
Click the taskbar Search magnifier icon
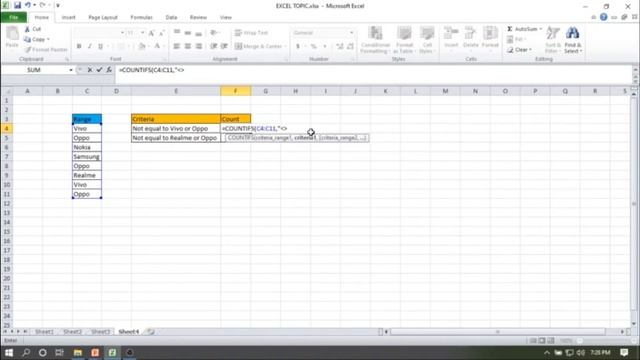tap(26, 352)
